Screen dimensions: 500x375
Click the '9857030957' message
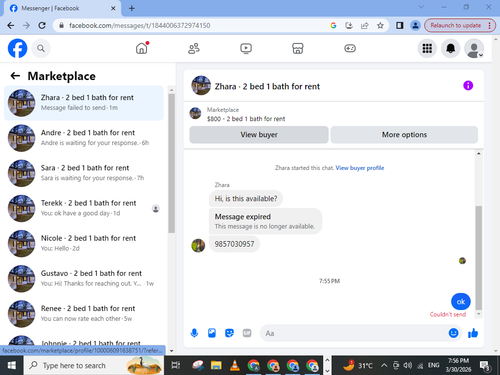click(234, 244)
